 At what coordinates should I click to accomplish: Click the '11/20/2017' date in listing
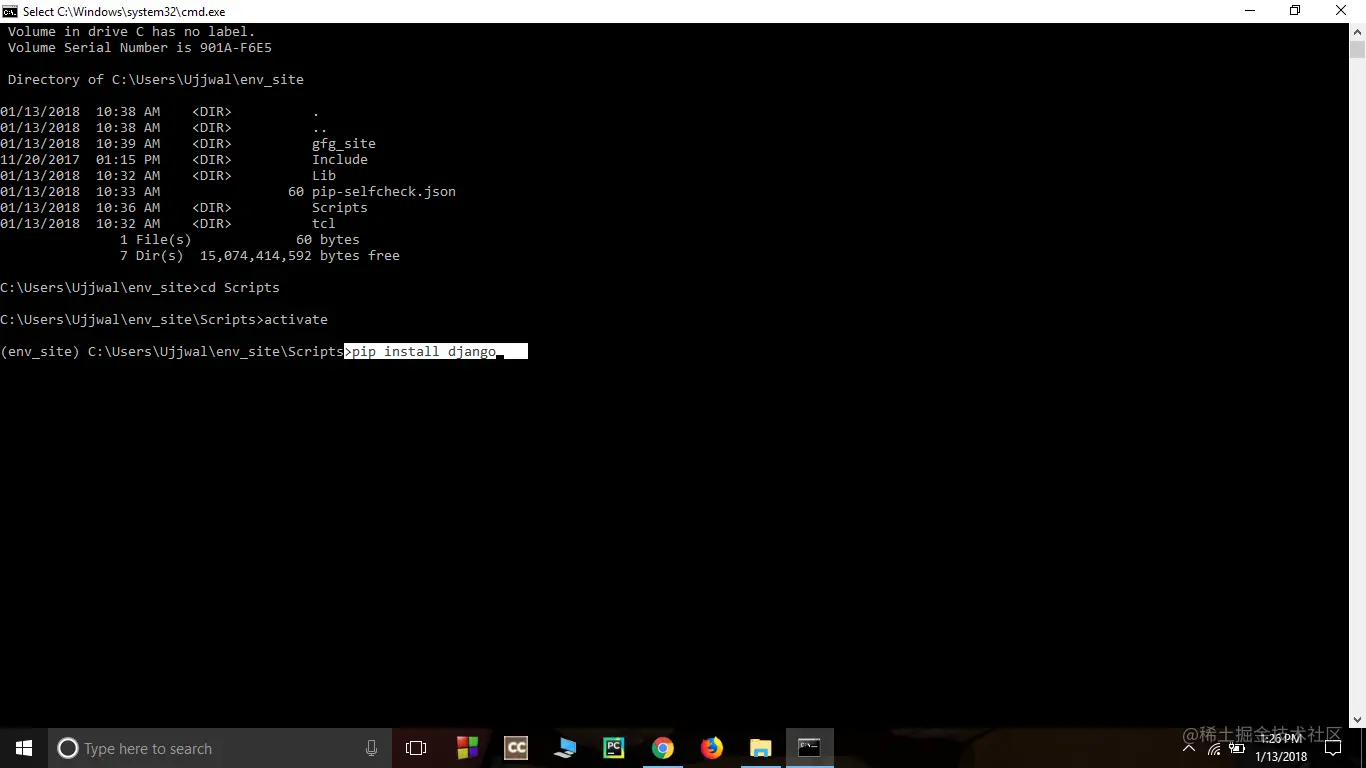[x=40, y=159]
